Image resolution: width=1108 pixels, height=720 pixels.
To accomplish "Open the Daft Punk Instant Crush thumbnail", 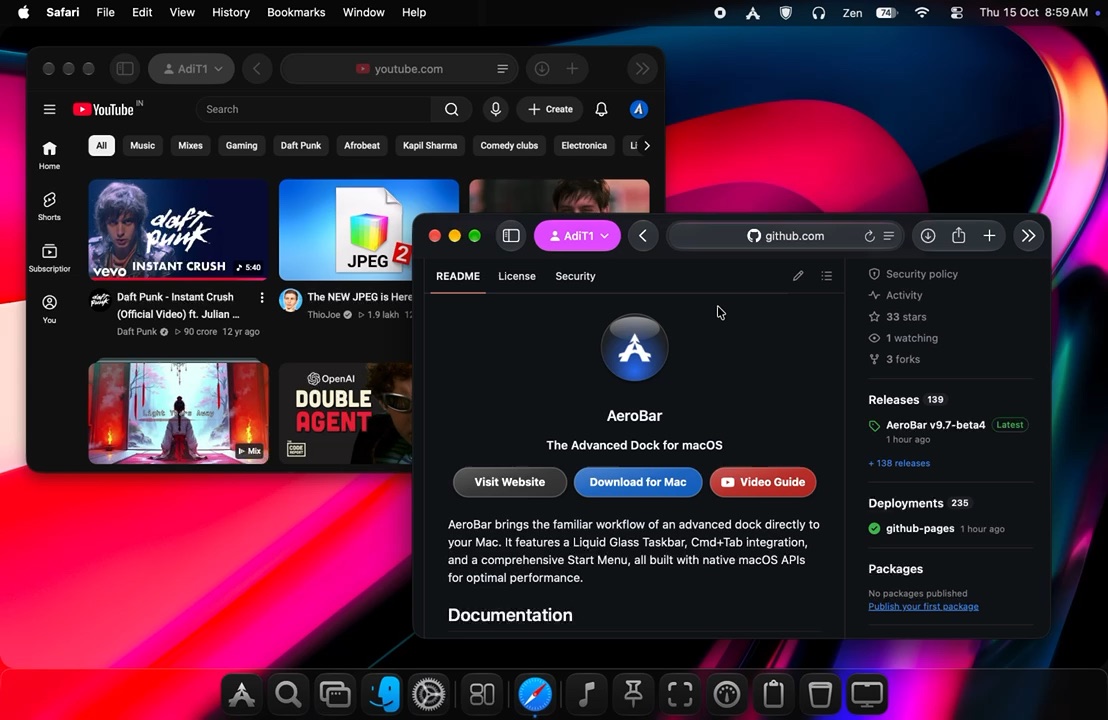I will 178,230.
